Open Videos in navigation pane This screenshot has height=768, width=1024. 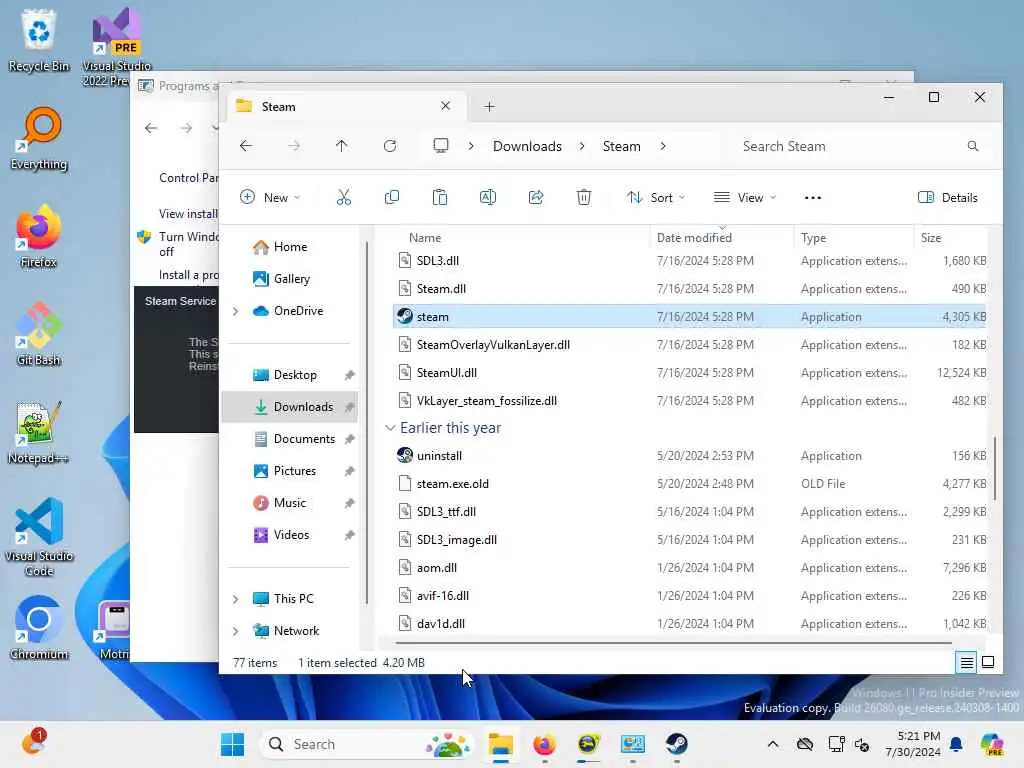(x=291, y=535)
